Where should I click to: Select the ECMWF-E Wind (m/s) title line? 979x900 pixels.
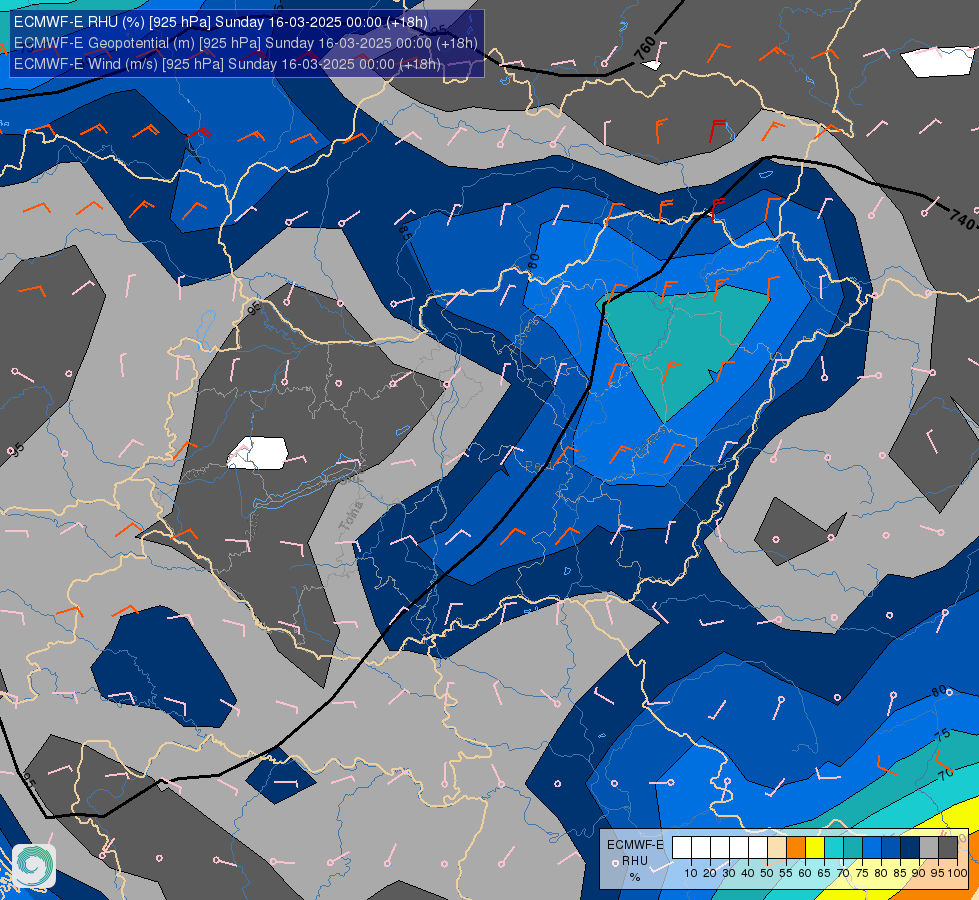pyautogui.click(x=227, y=64)
